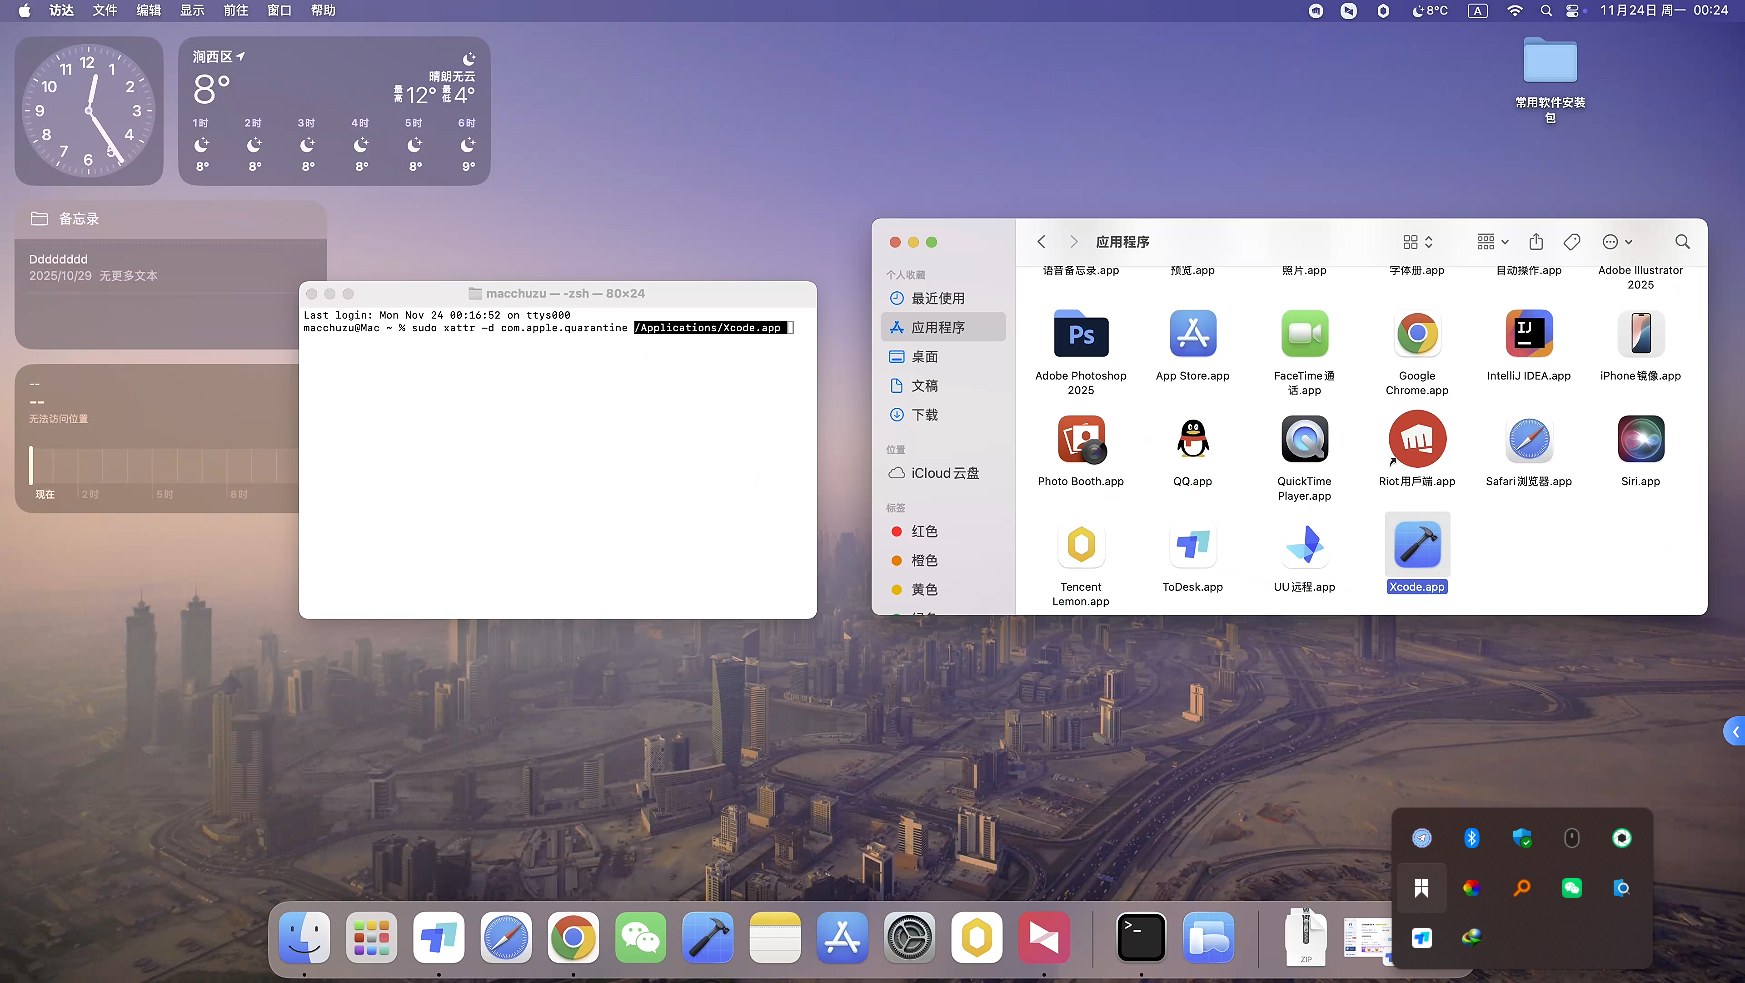Screen dimensions: 1745x983
Task: Open Xcode.app in the Applications window
Action: coord(1416,546)
